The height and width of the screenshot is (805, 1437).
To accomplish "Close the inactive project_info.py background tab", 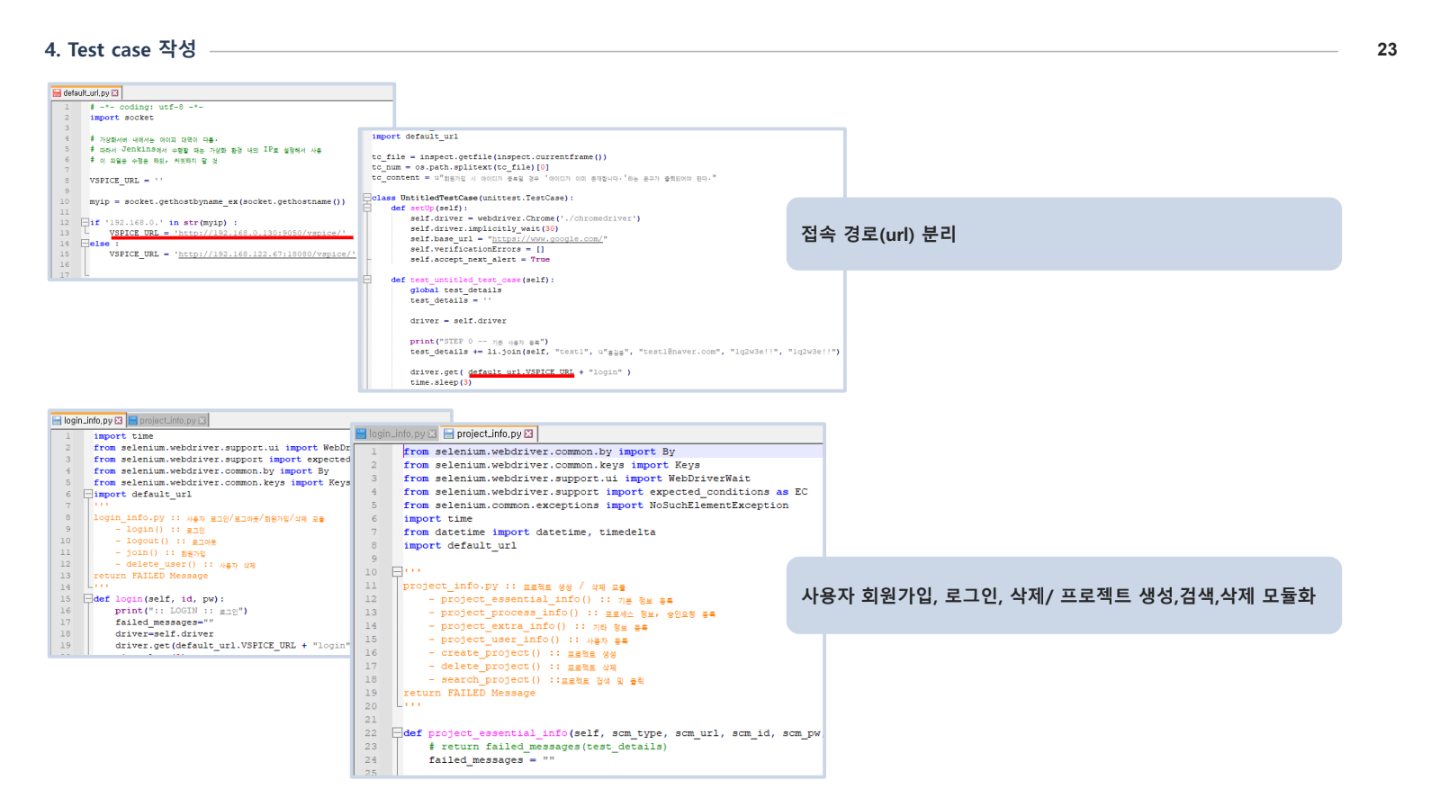I will click(200, 420).
